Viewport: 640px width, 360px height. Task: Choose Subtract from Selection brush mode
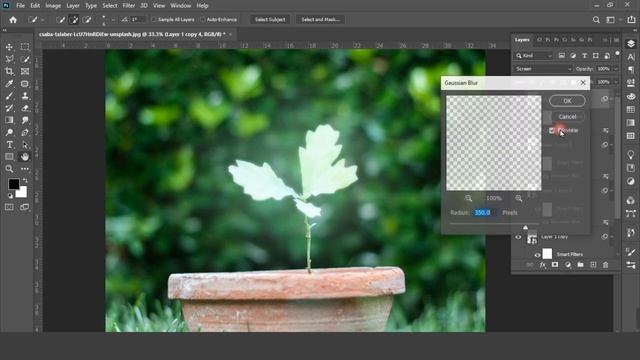pyautogui.click(x=87, y=20)
